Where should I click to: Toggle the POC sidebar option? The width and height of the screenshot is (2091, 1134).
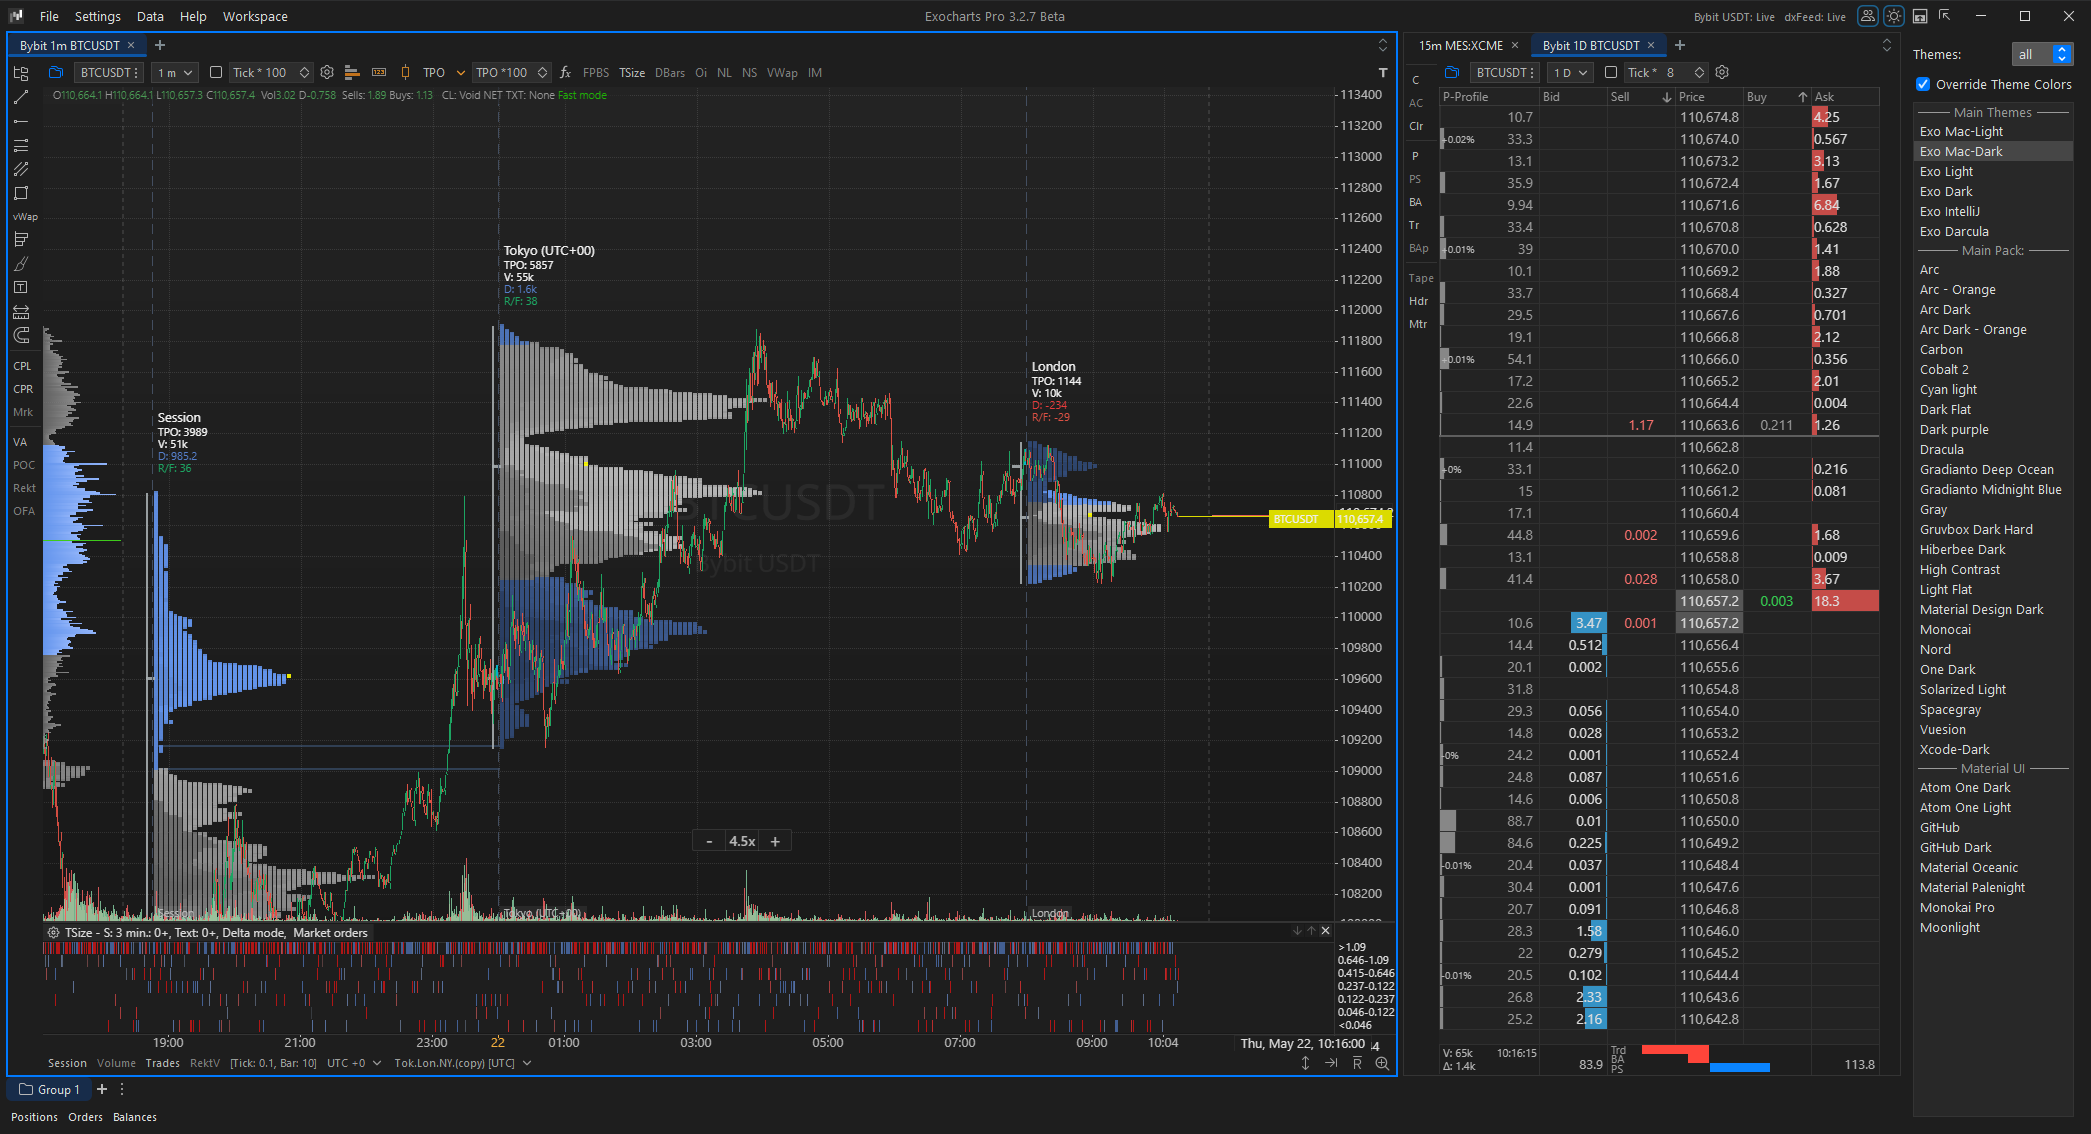pyautogui.click(x=24, y=465)
